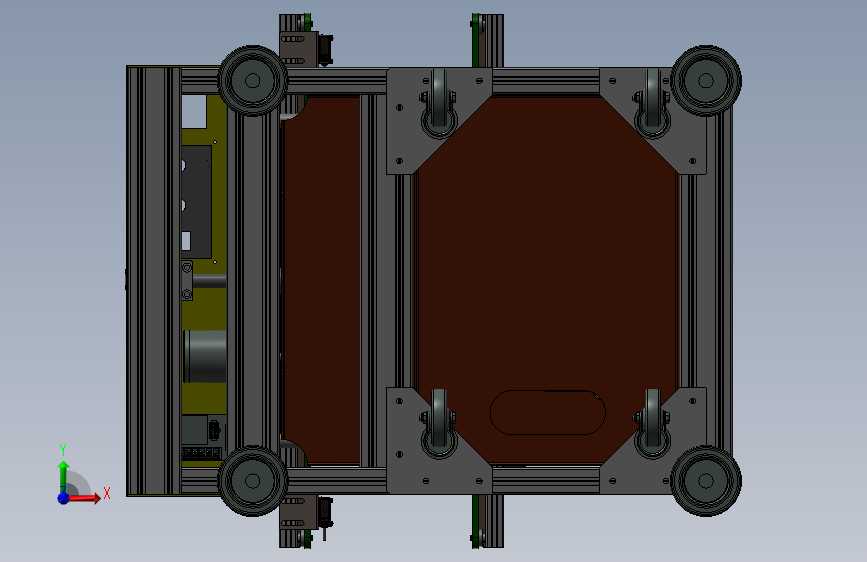Image resolution: width=867 pixels, height=562 pixels.
Task: Pick the caster on lower-left gusset plate
Action: 439,424
